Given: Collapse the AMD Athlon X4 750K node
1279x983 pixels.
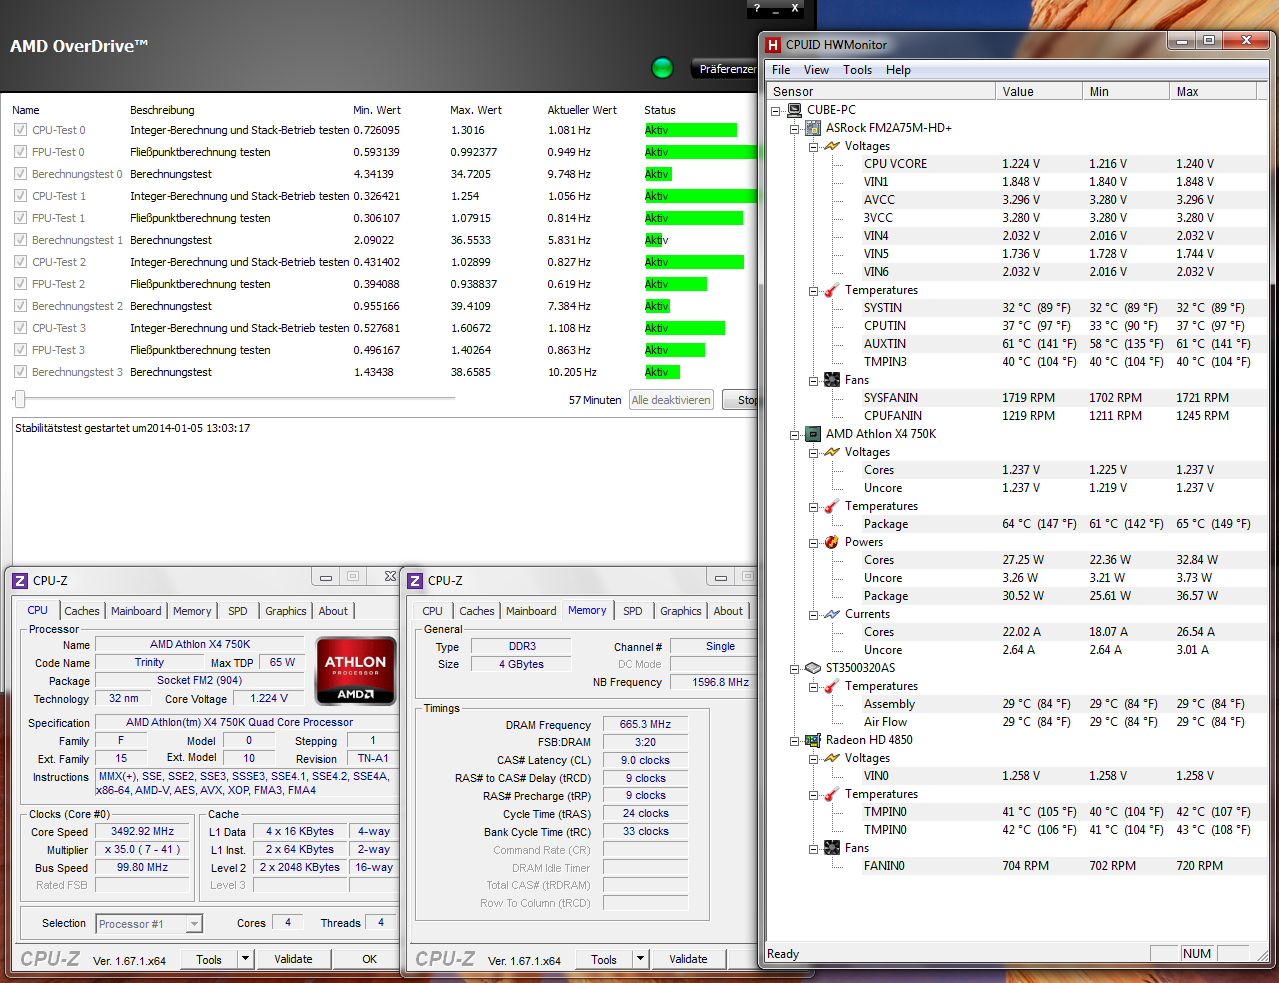Looking at the screenshot, I should coord(795,434).
